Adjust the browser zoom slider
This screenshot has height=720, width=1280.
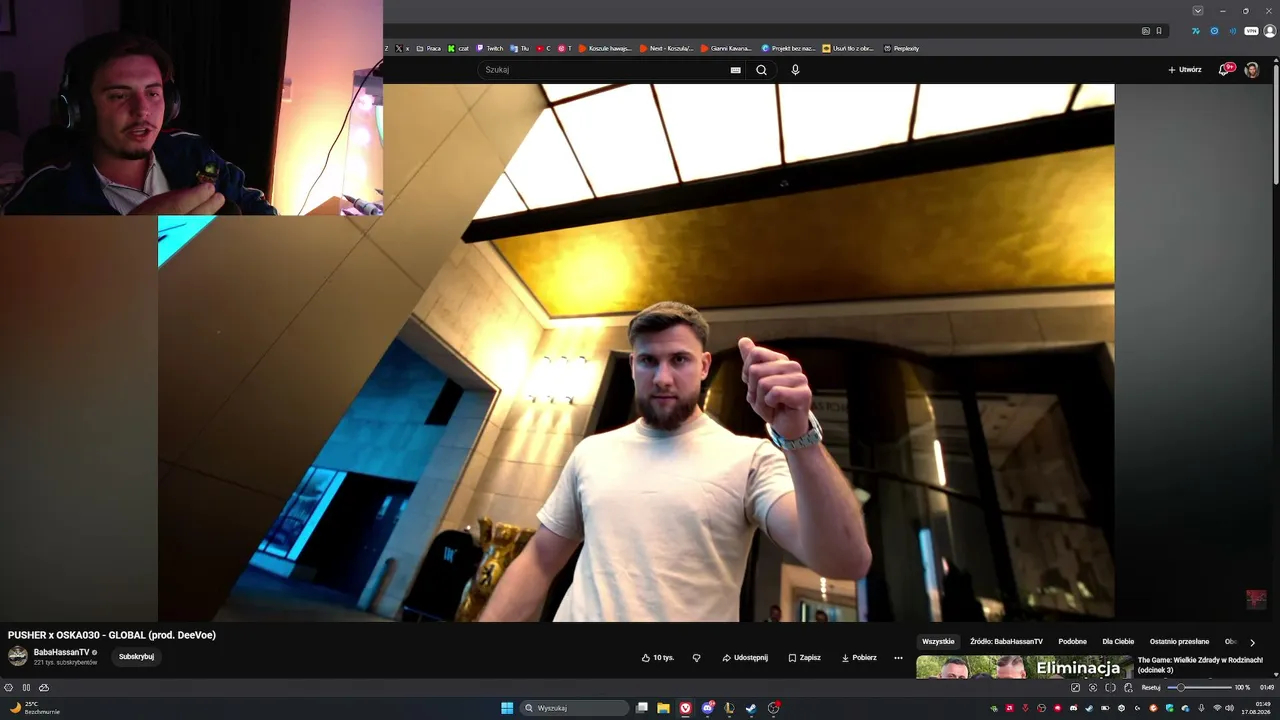click(x=1200, y=688)
